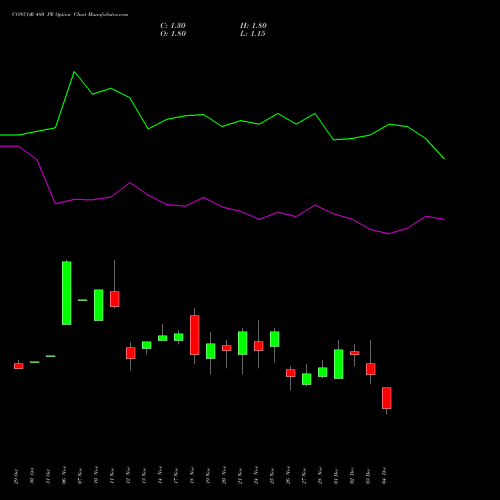The height and width of the screenshot is (500, 500).
Task: Select the small red candlestick for 20 Nov
Action: (227, 348)
